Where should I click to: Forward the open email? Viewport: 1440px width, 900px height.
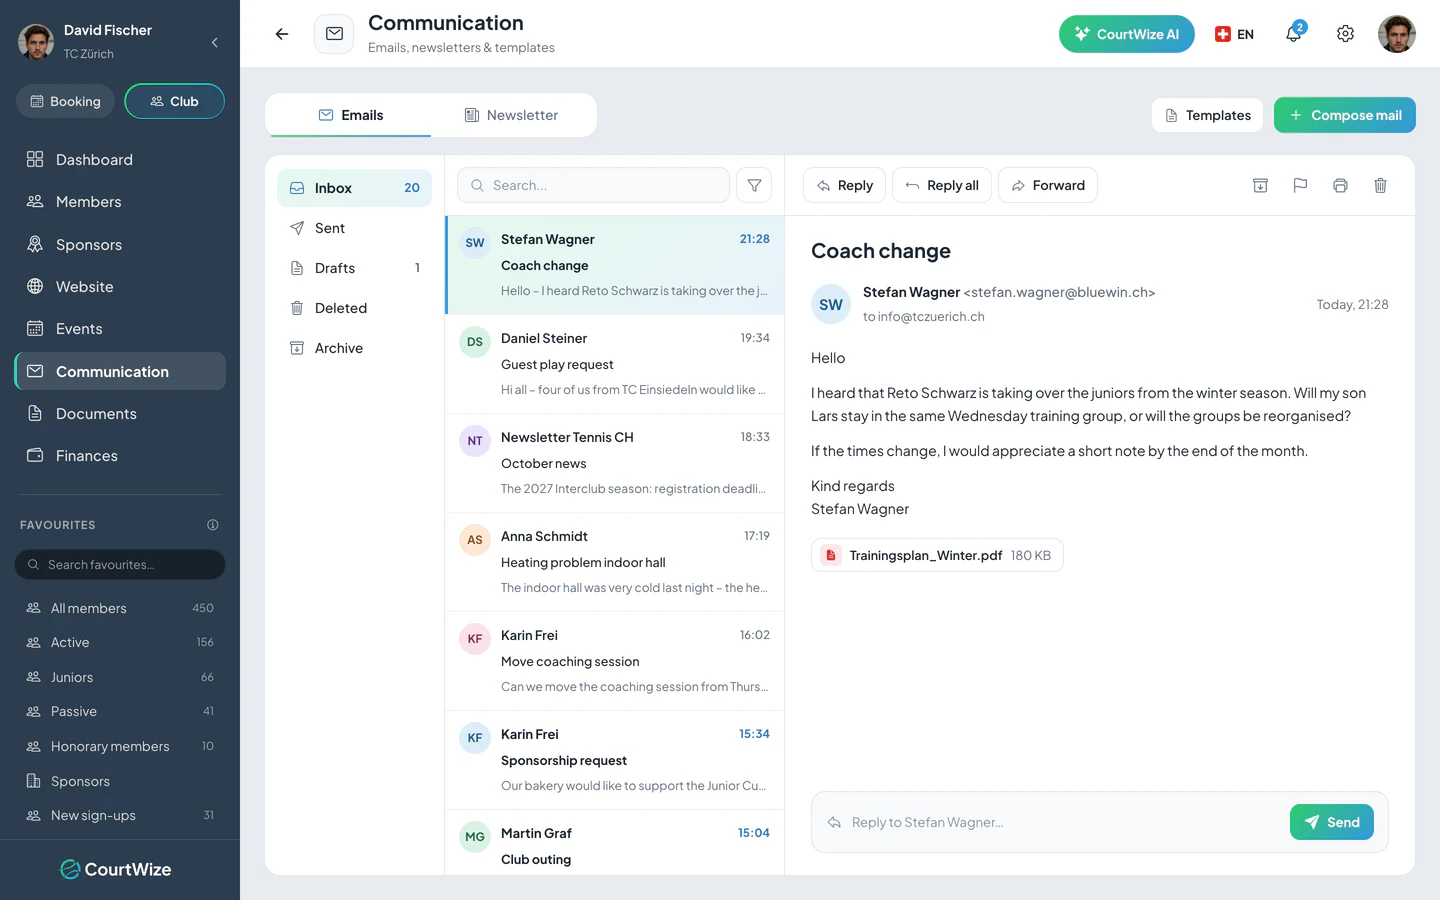click(x=1047, y=185)
